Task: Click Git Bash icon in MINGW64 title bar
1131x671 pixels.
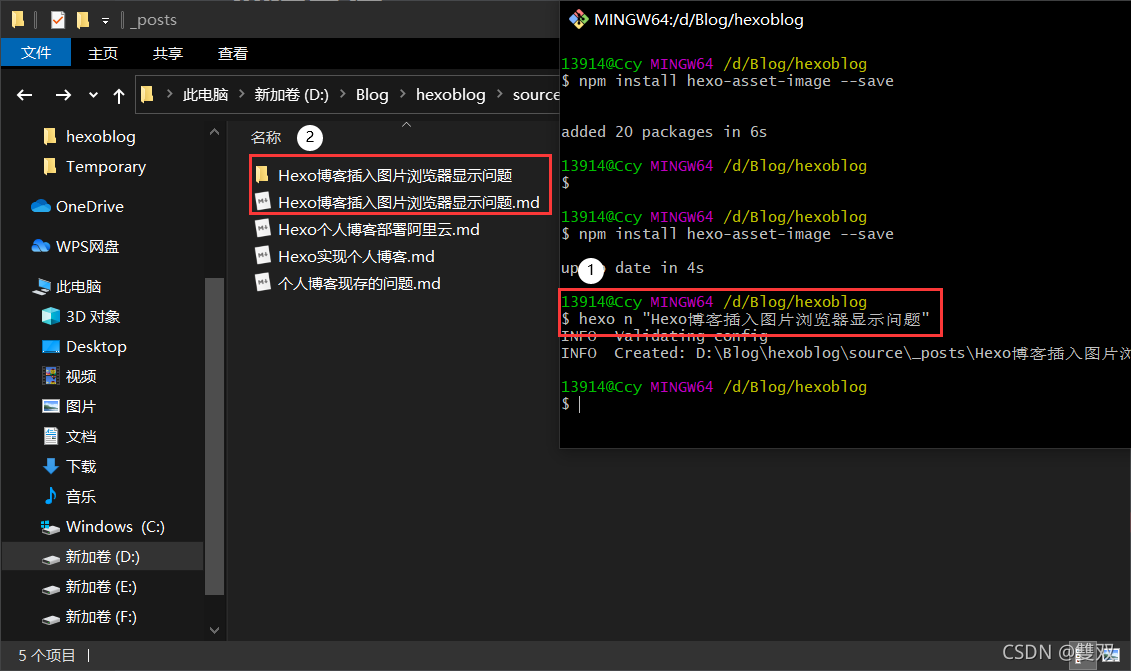Action: [578, 19]
